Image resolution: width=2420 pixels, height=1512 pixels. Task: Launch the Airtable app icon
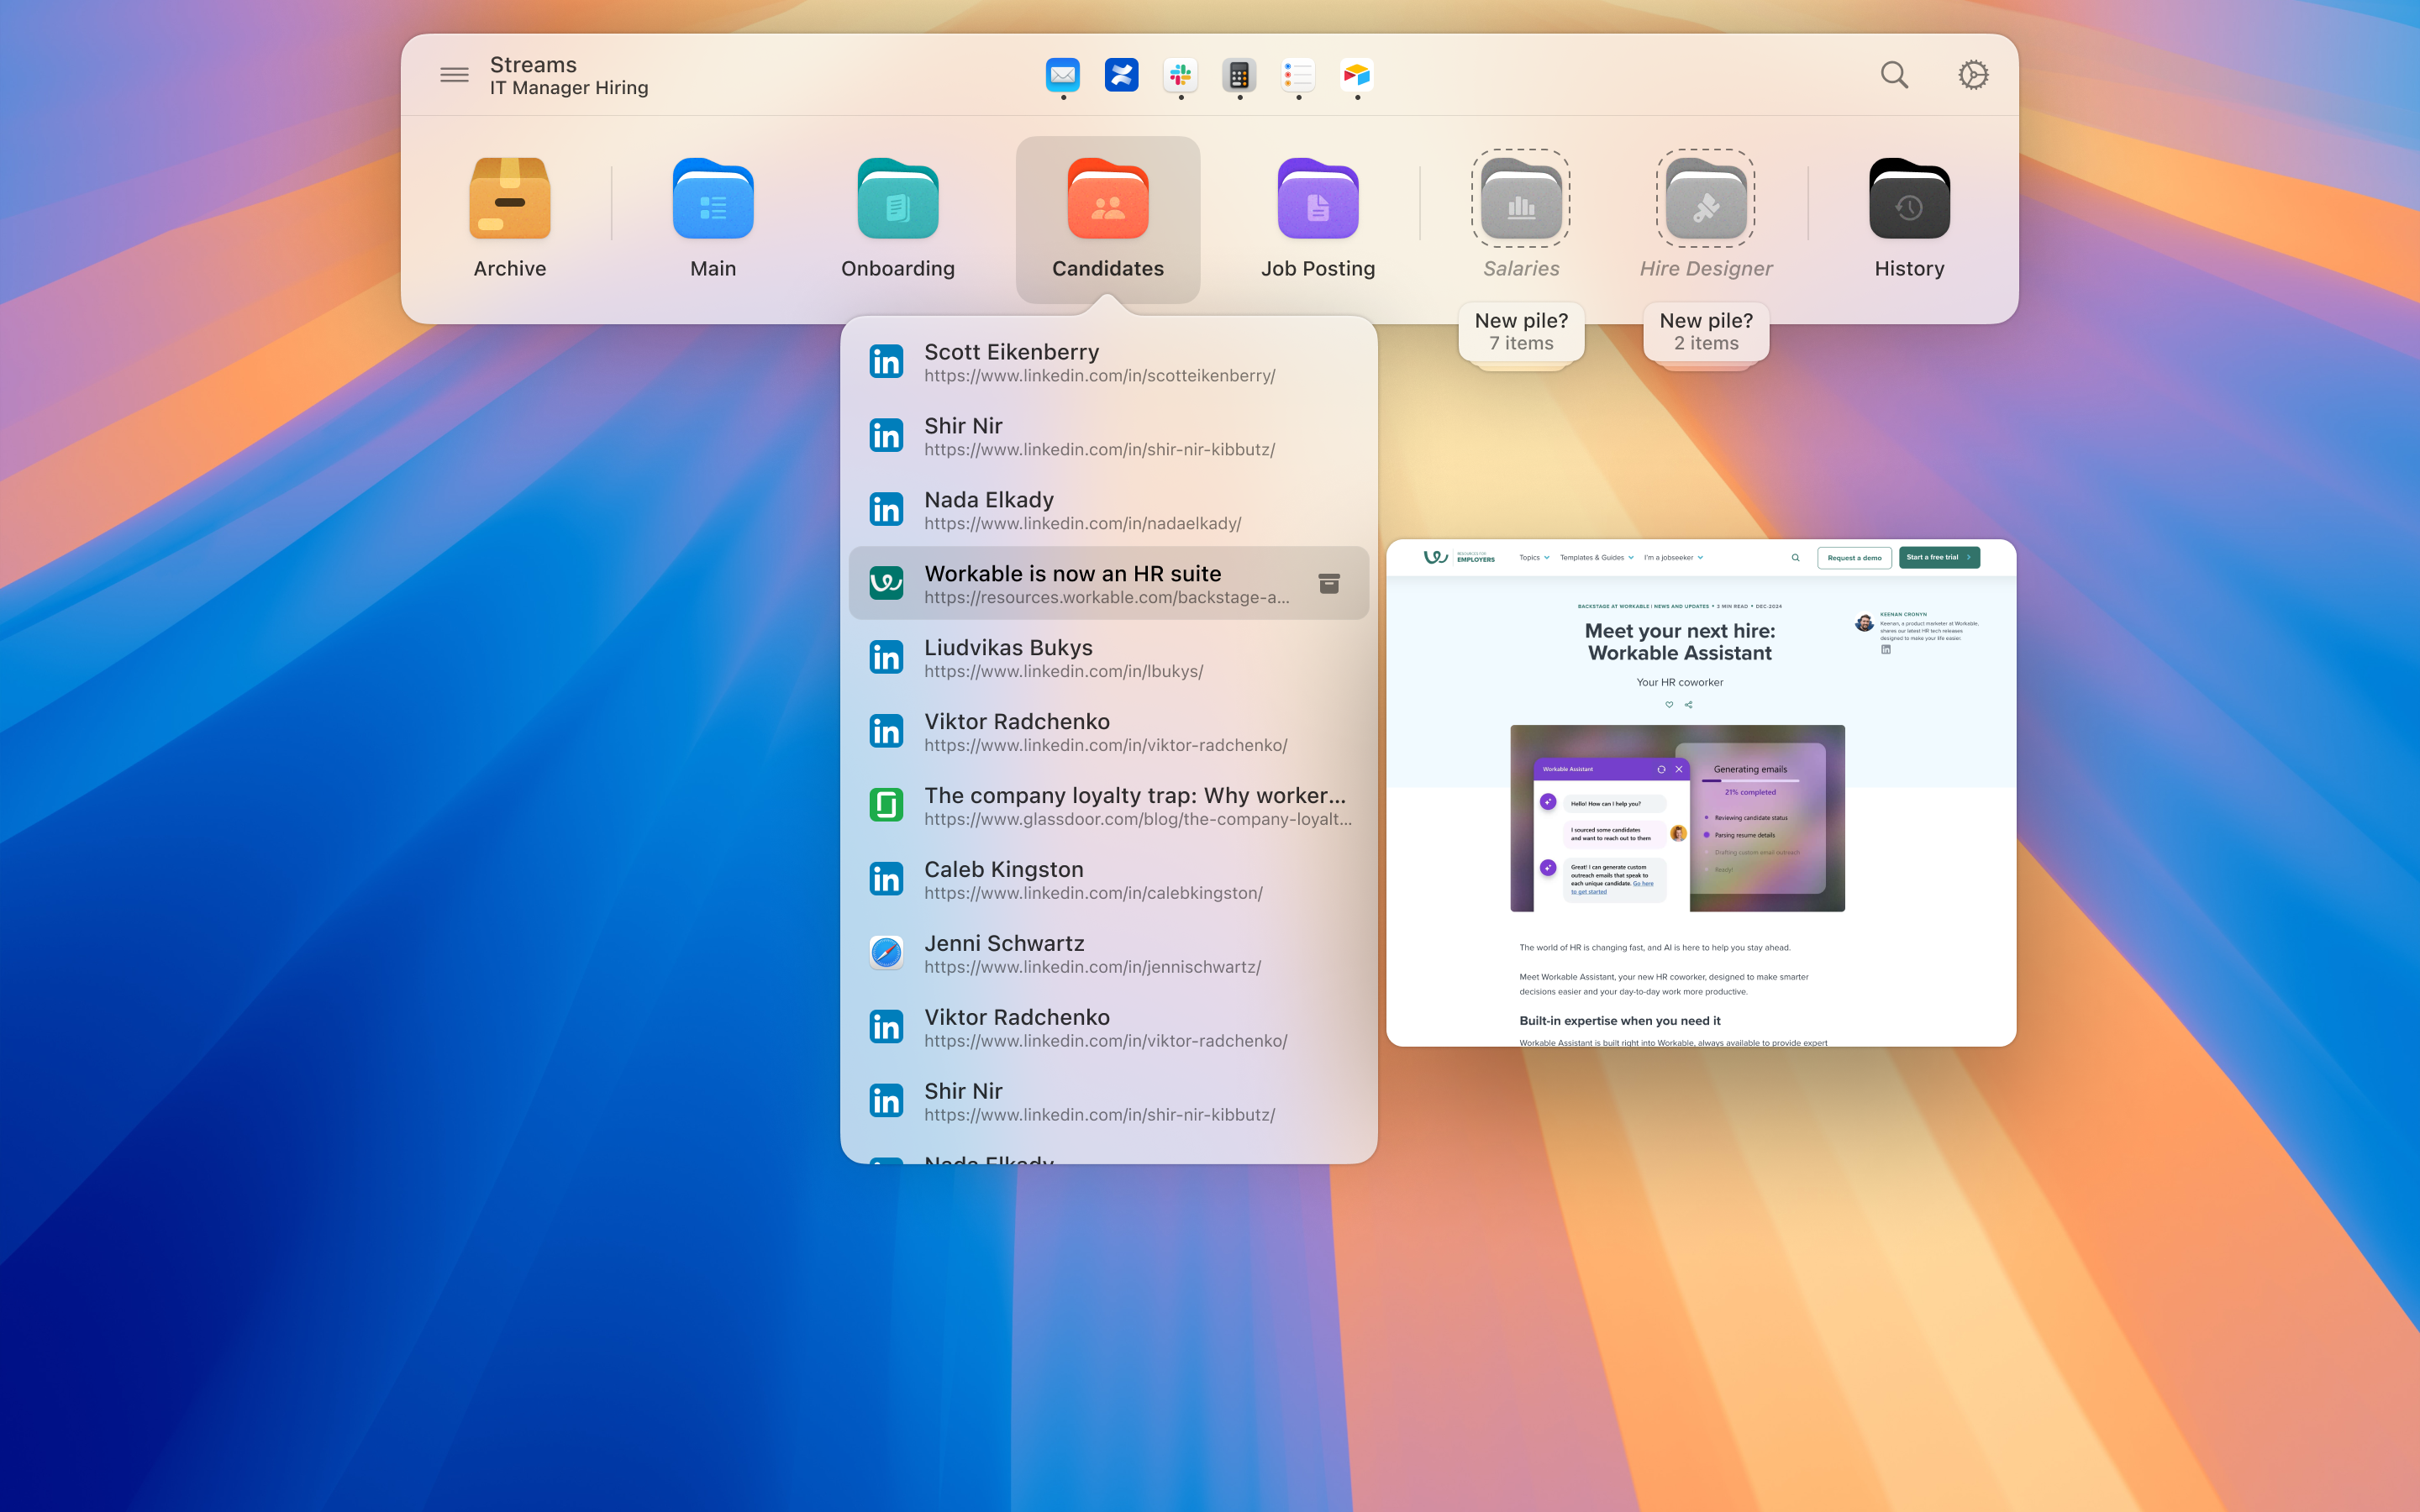1357,75
